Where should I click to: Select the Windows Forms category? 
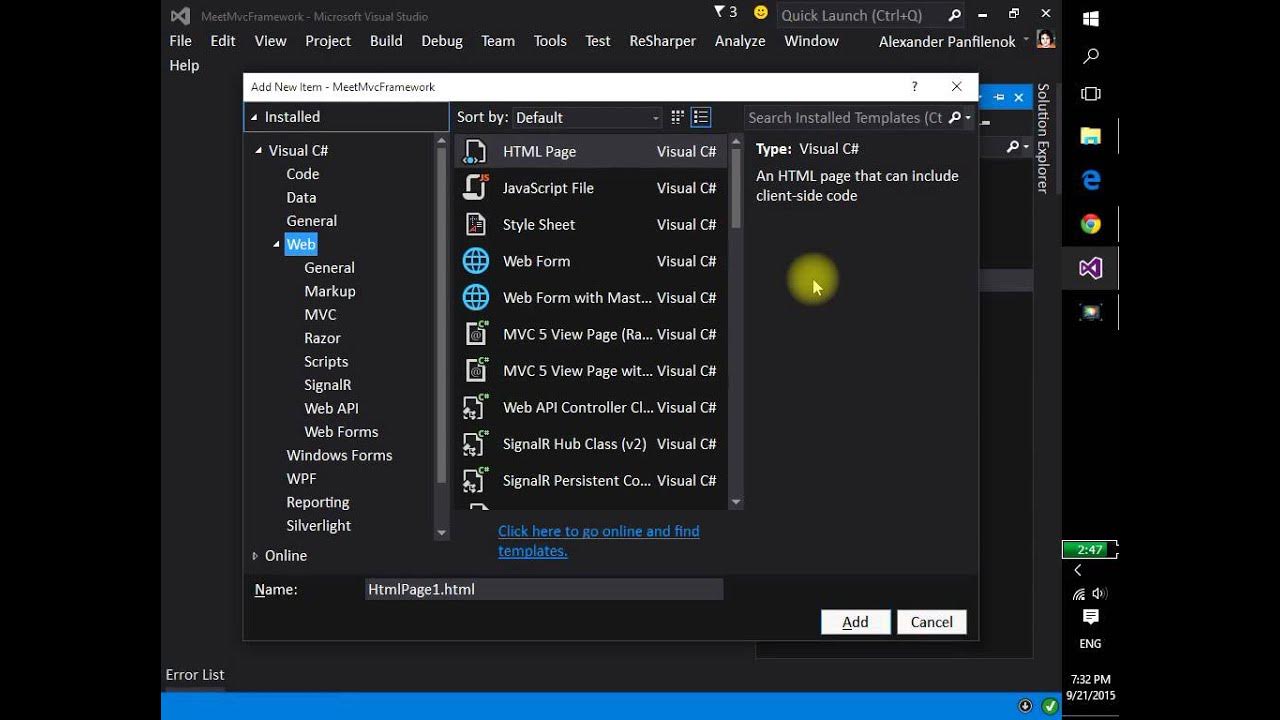(x=339, y=456)
